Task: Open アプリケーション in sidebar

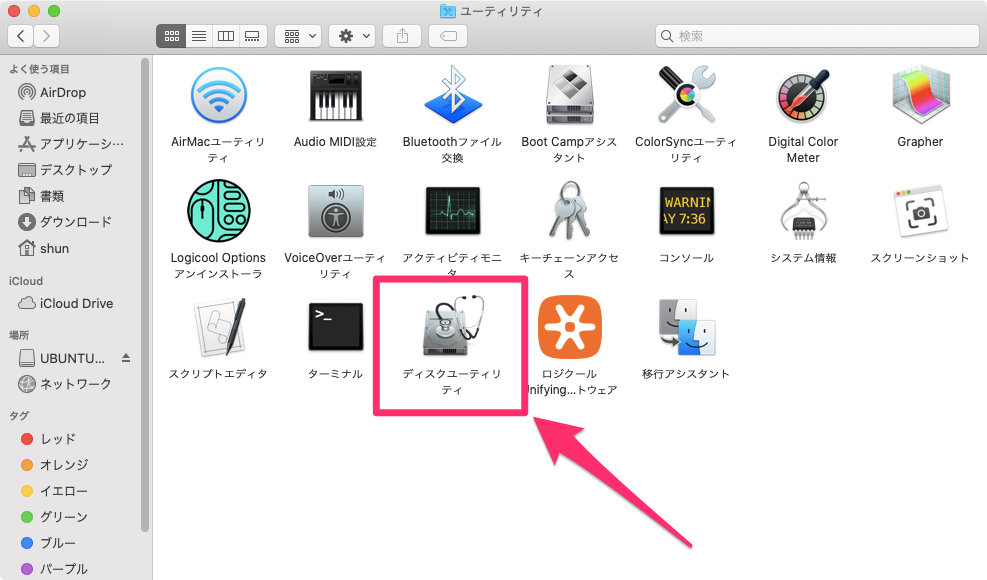Action: pos(71,144)
